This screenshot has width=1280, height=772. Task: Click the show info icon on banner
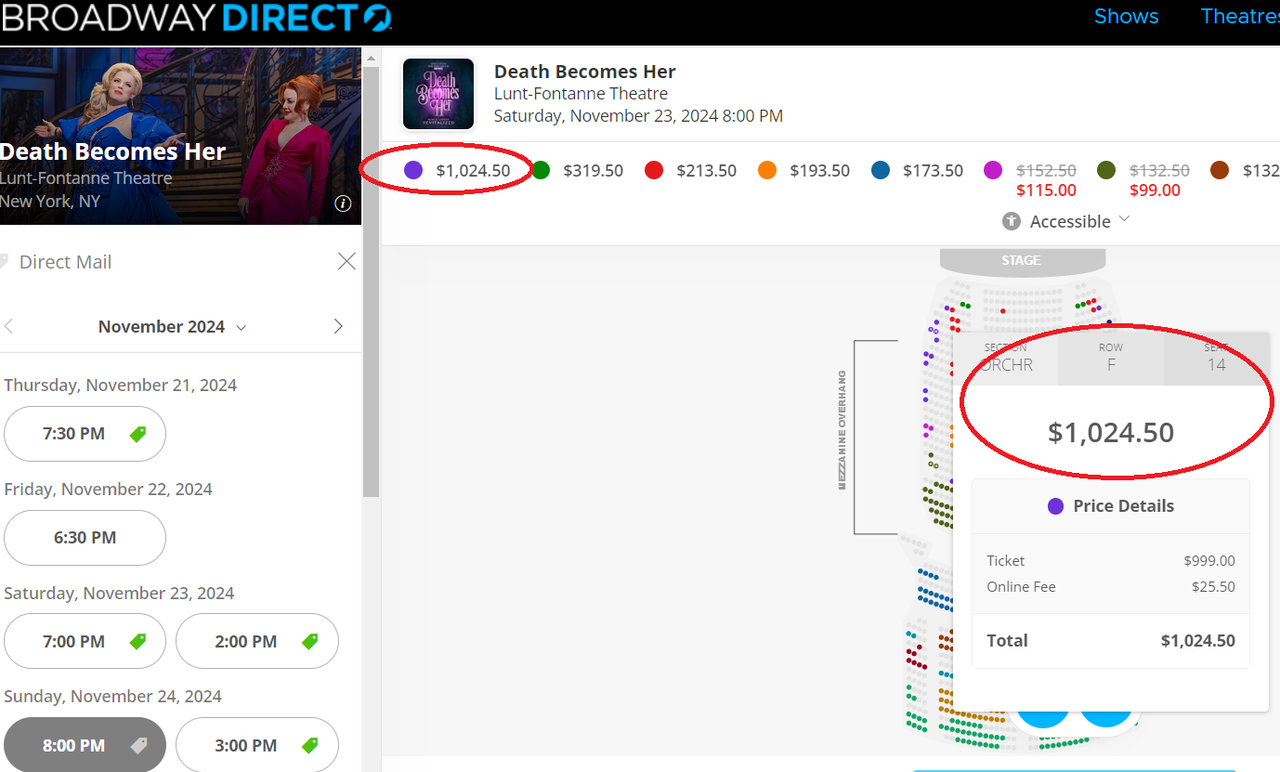click(x=343, y=203)
